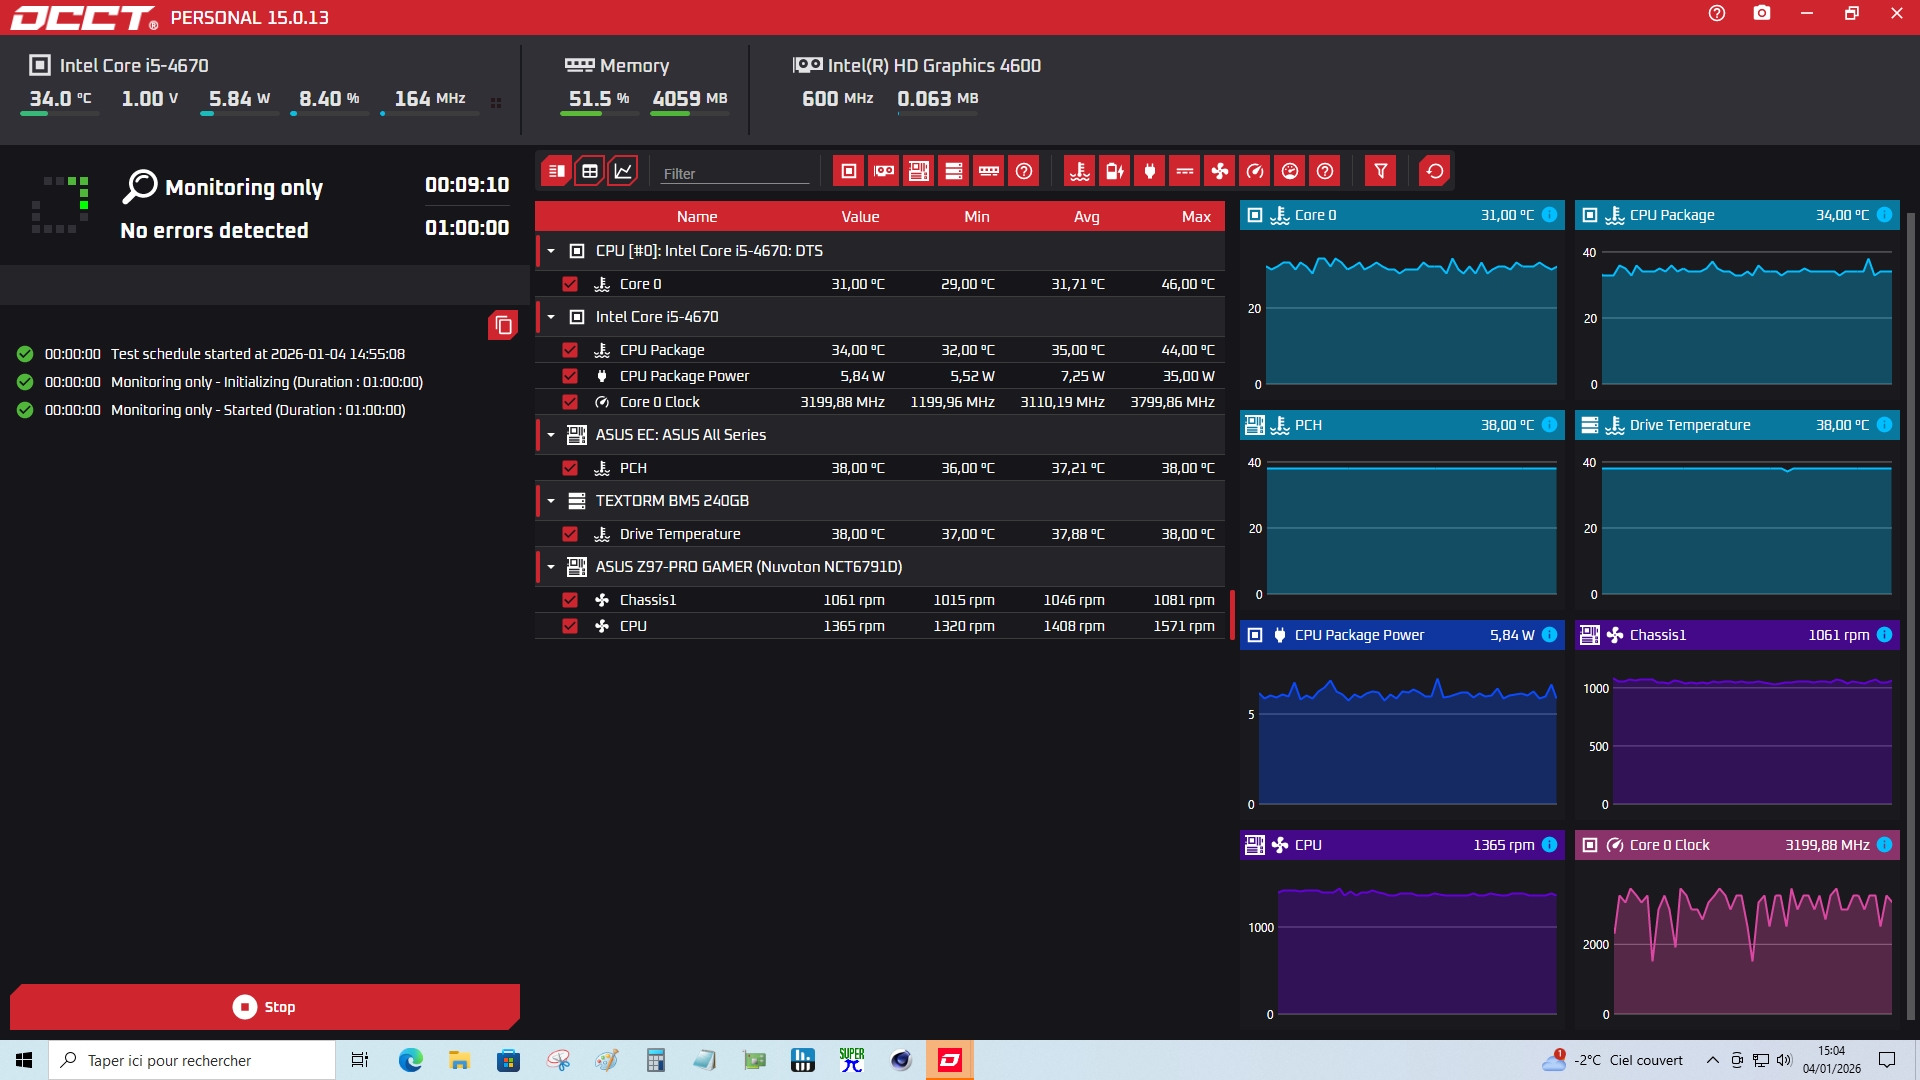Sort by the Max column header

(1195, 217)
